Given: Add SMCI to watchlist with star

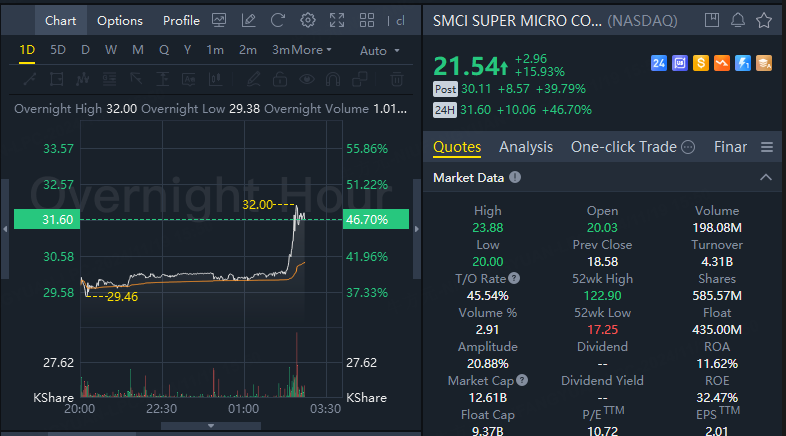Looking at the screenshot, I should coord(764,20).
